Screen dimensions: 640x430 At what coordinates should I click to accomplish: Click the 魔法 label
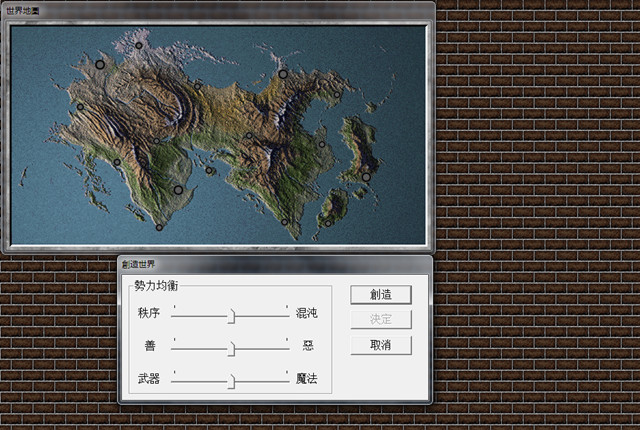(x=307, y=379)
